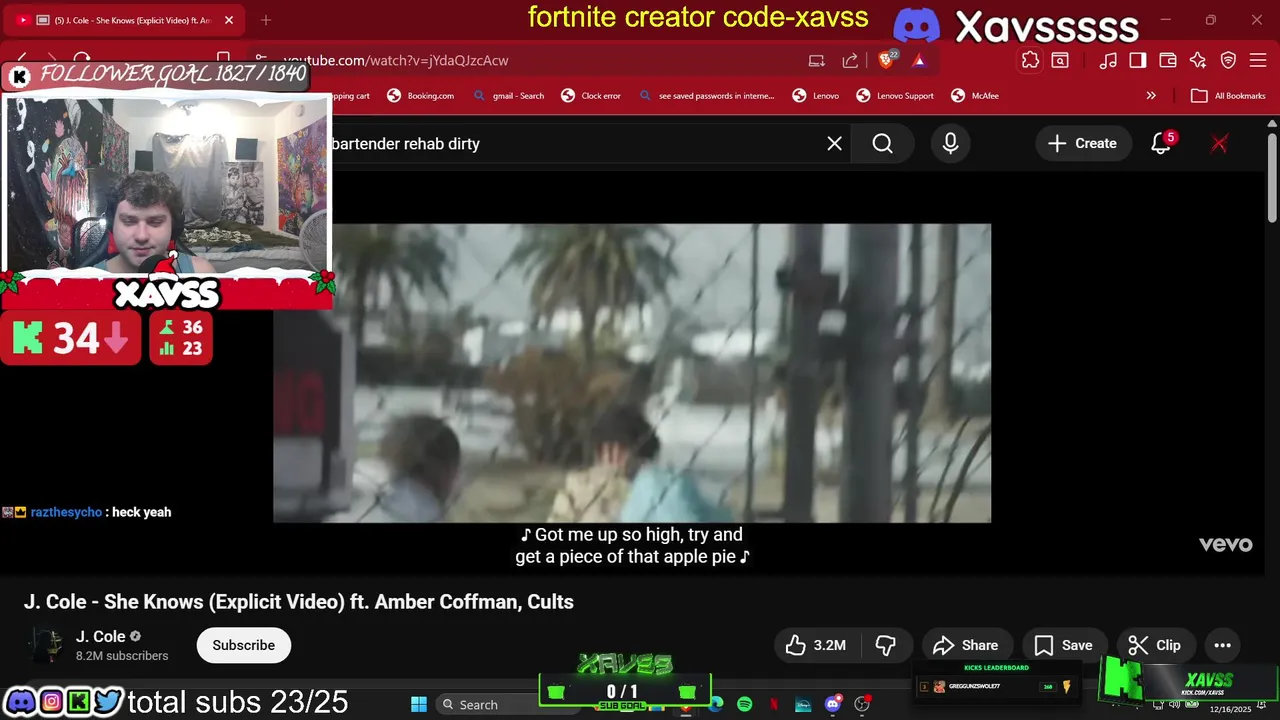Open the Clock error bookmark
Image resolution: width=1280 pixels, height=720 pixels.
point(591,96)
